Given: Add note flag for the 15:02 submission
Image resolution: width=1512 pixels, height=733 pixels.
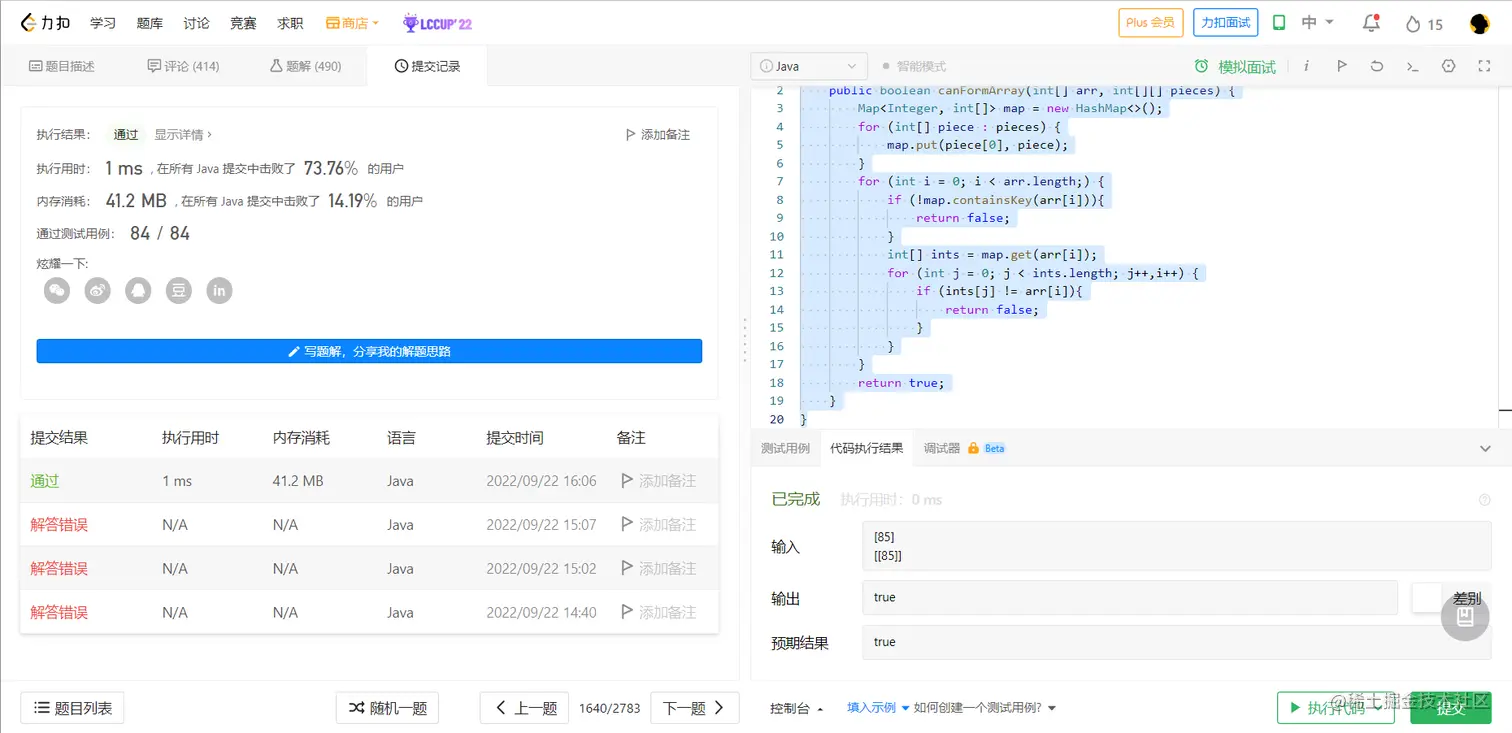Looking at the screenshot, I should point(658,569).
